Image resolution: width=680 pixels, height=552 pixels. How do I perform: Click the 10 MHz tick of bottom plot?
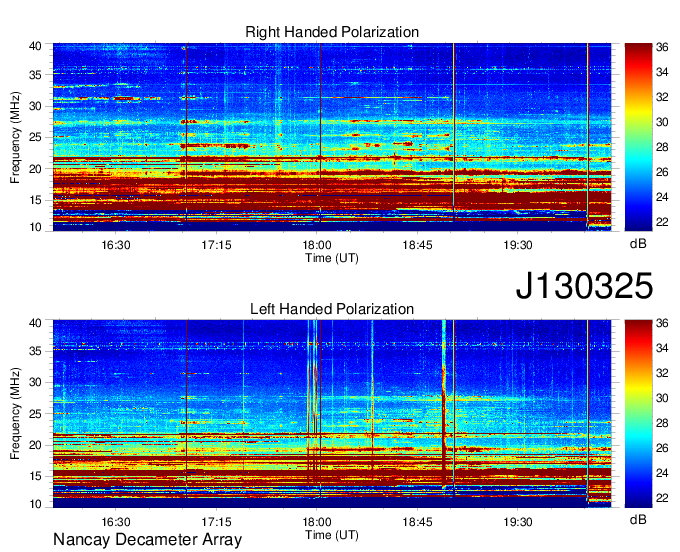tap(35, 504)
